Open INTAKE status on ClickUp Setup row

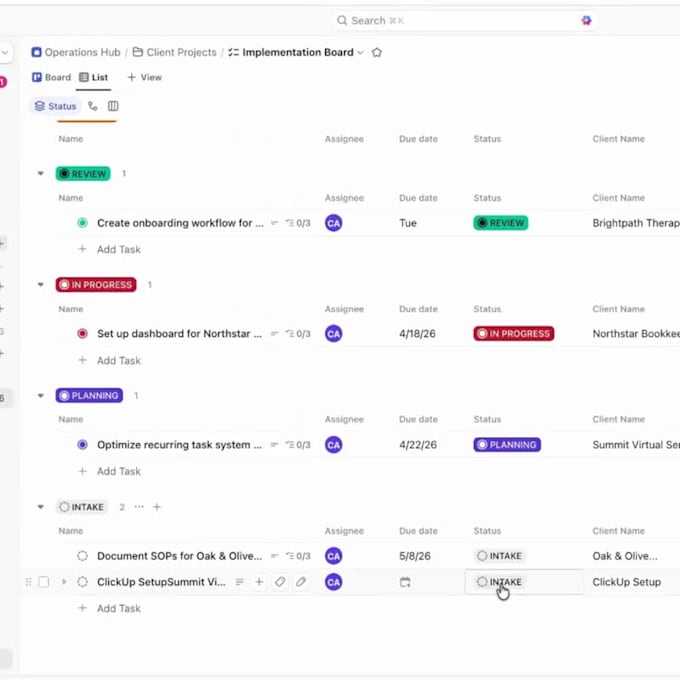click(x=500, y=582)
